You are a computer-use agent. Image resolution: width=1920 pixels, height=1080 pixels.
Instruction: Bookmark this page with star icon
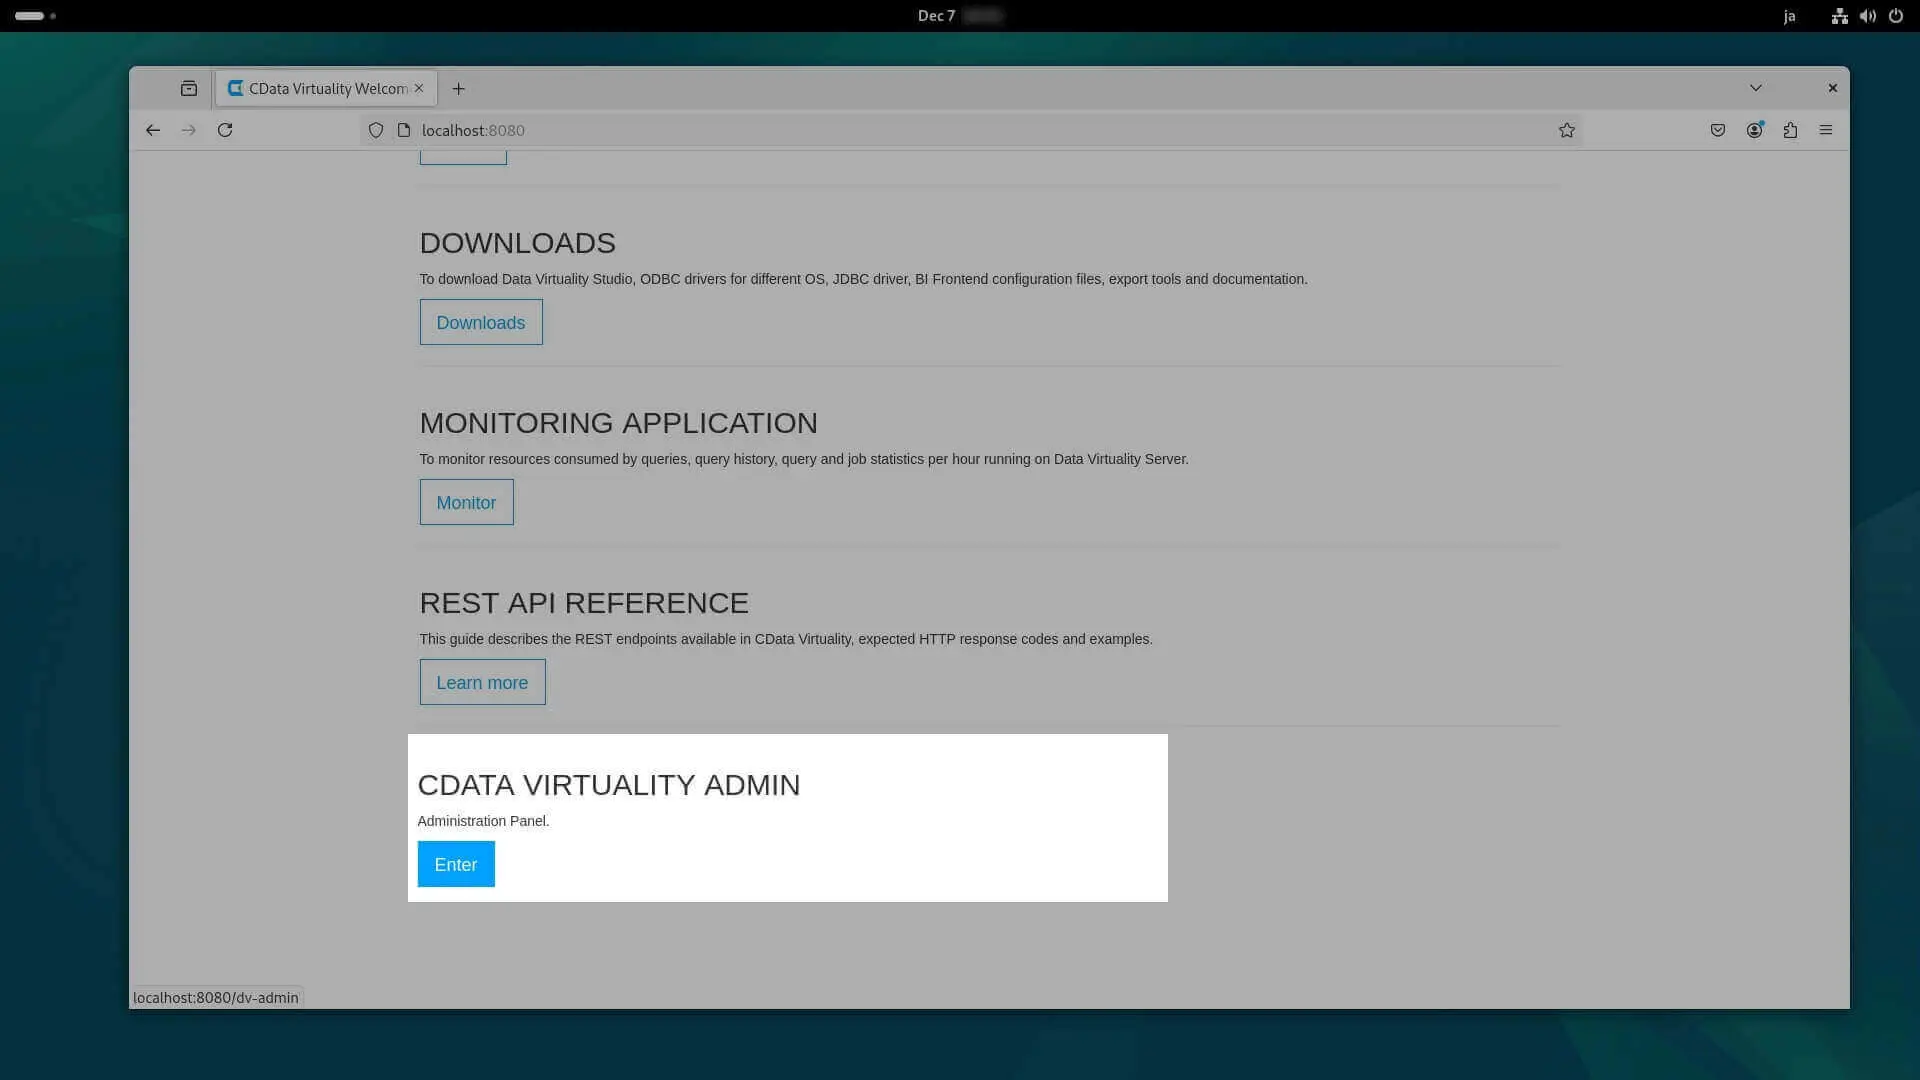[x=1566, y=130]
